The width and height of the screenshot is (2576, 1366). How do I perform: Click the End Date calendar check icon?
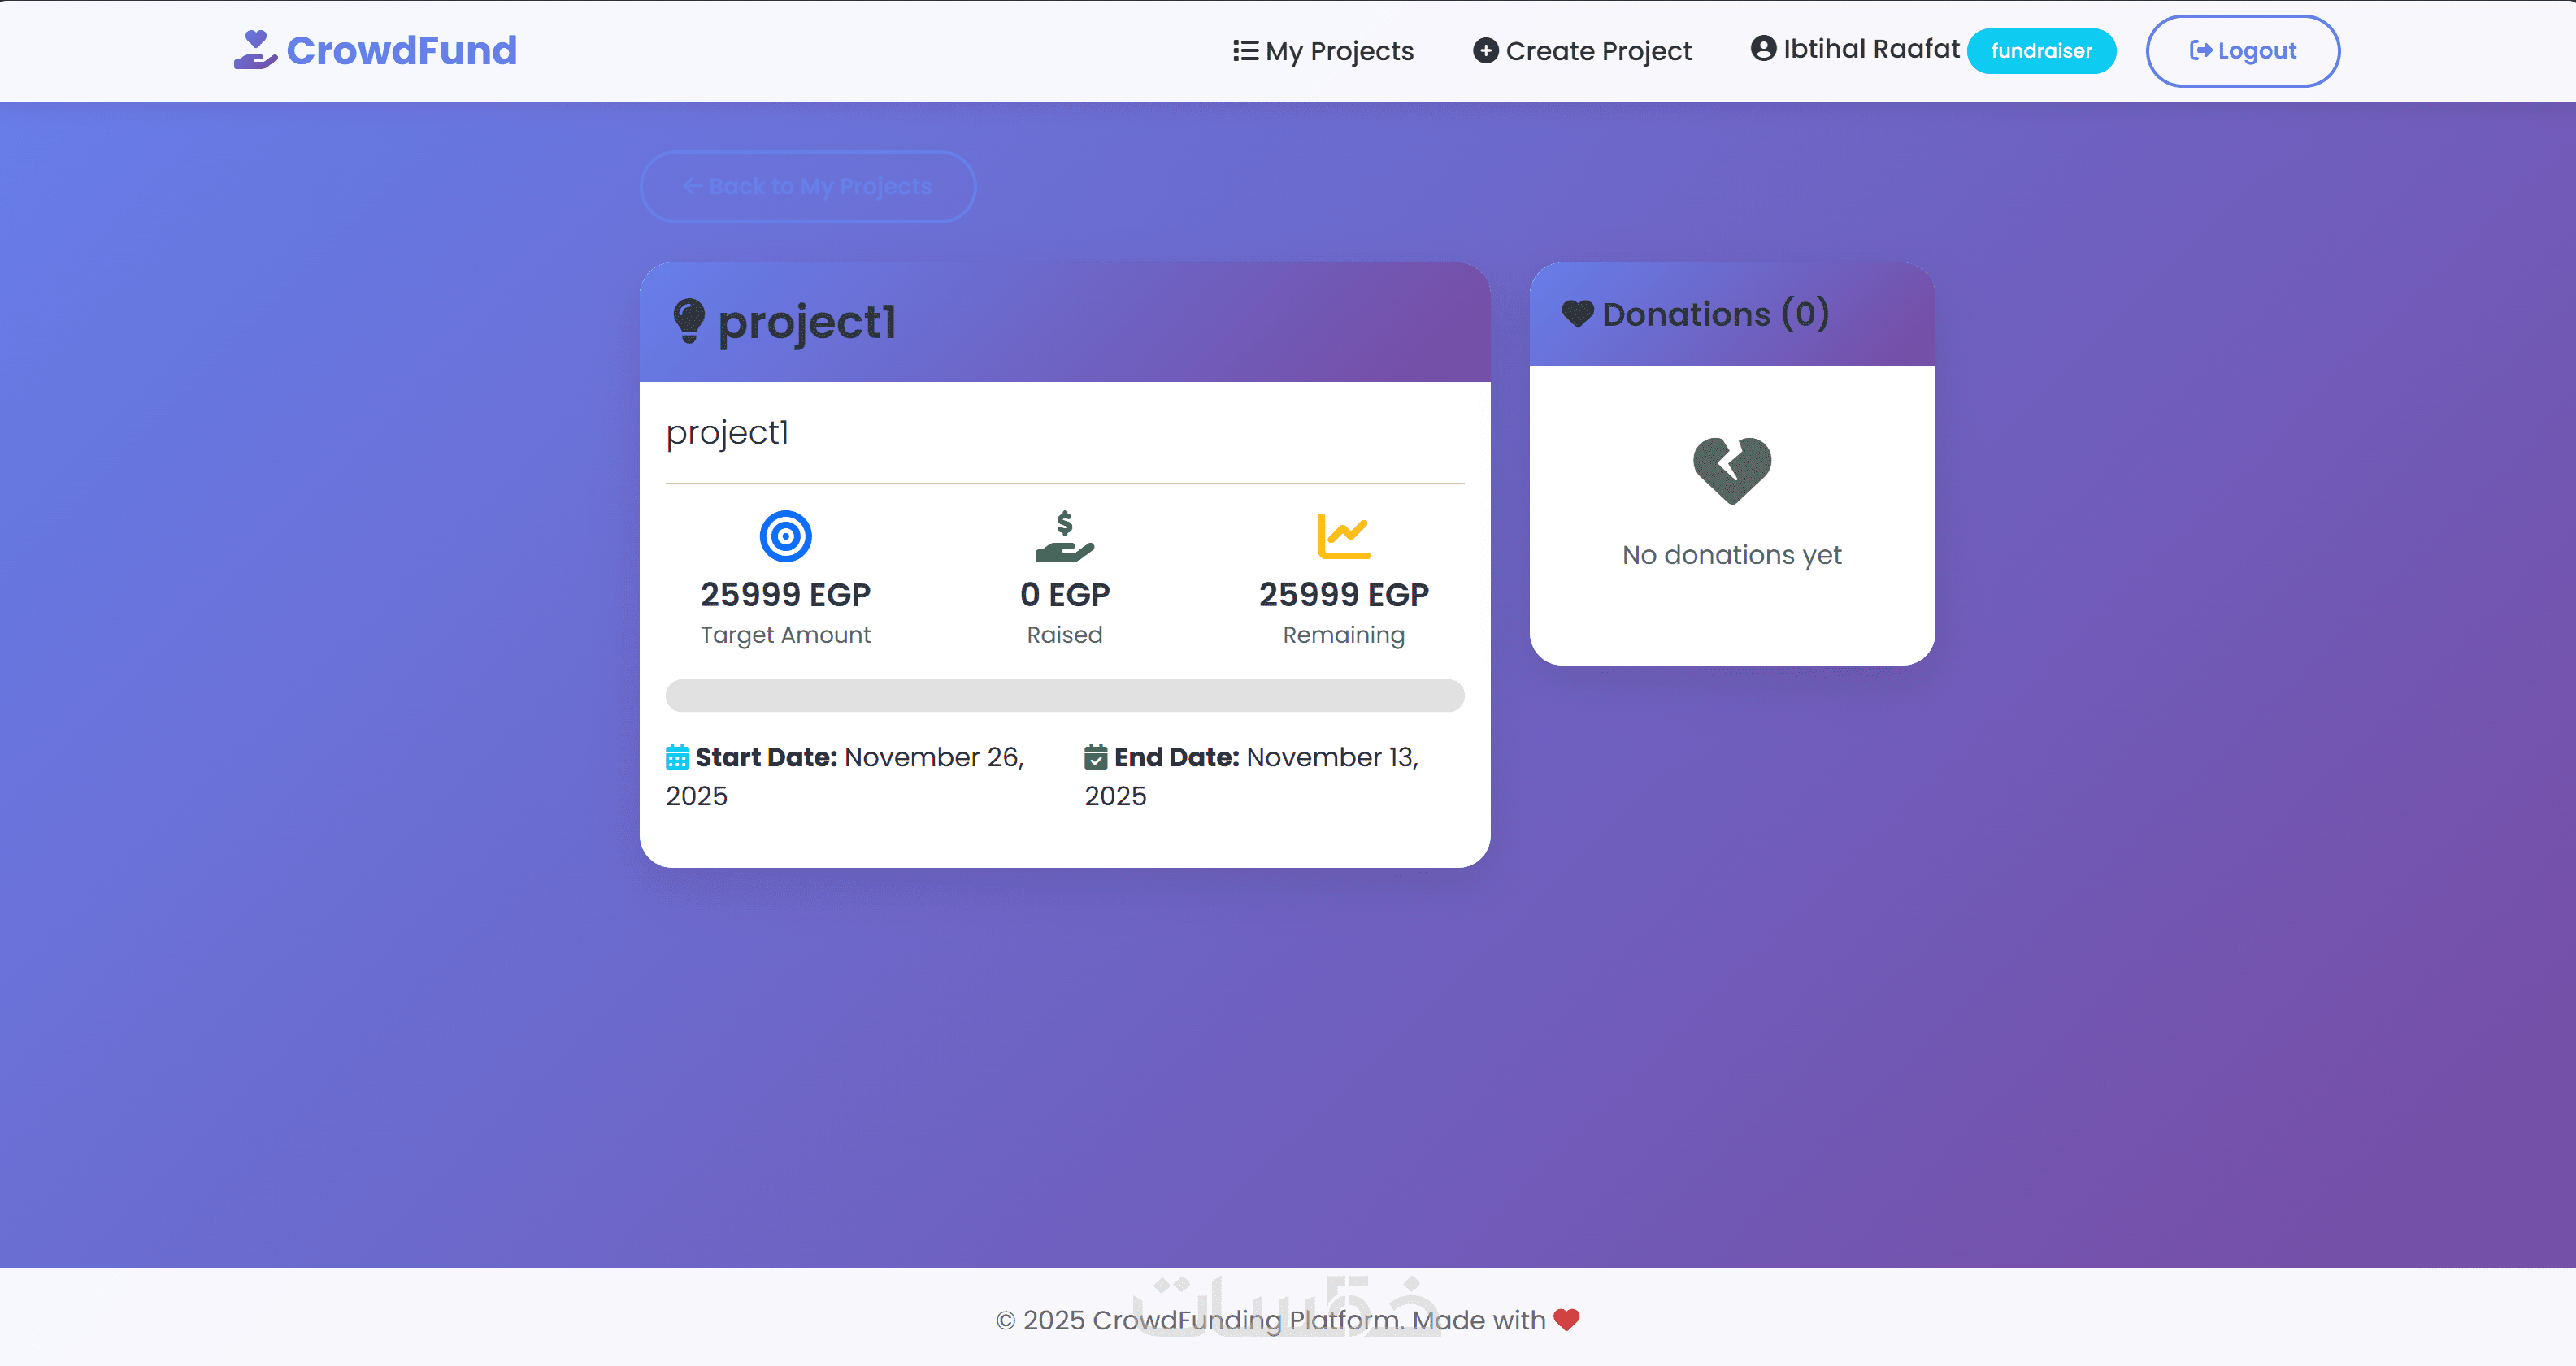(1096, 757)
